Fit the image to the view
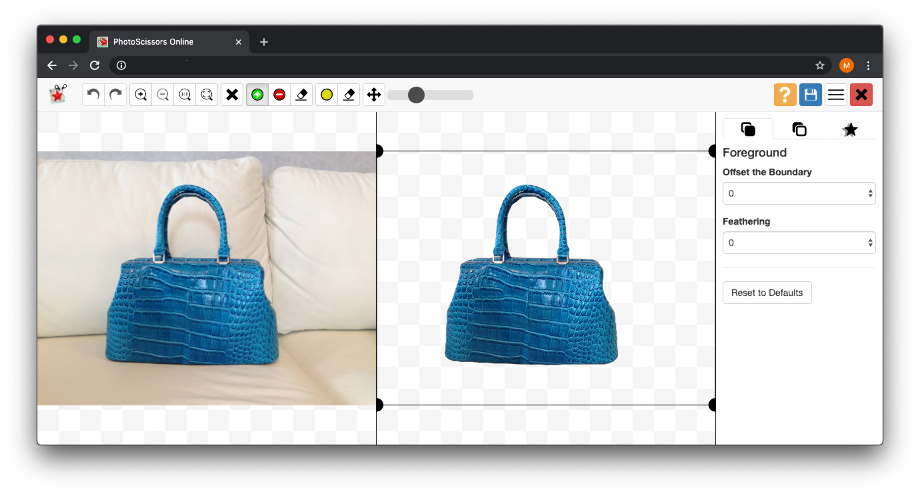 [x=207, y=94]
